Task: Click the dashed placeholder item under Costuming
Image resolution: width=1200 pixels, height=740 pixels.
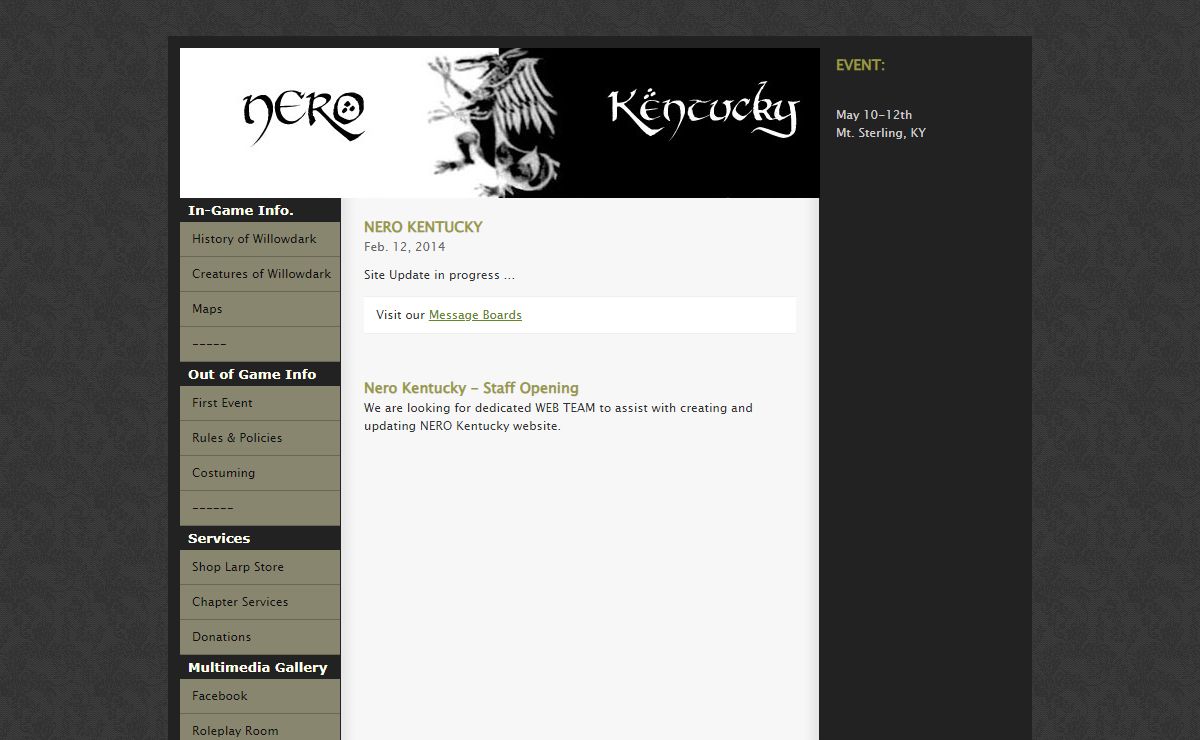Action: (x=260, y=508)
